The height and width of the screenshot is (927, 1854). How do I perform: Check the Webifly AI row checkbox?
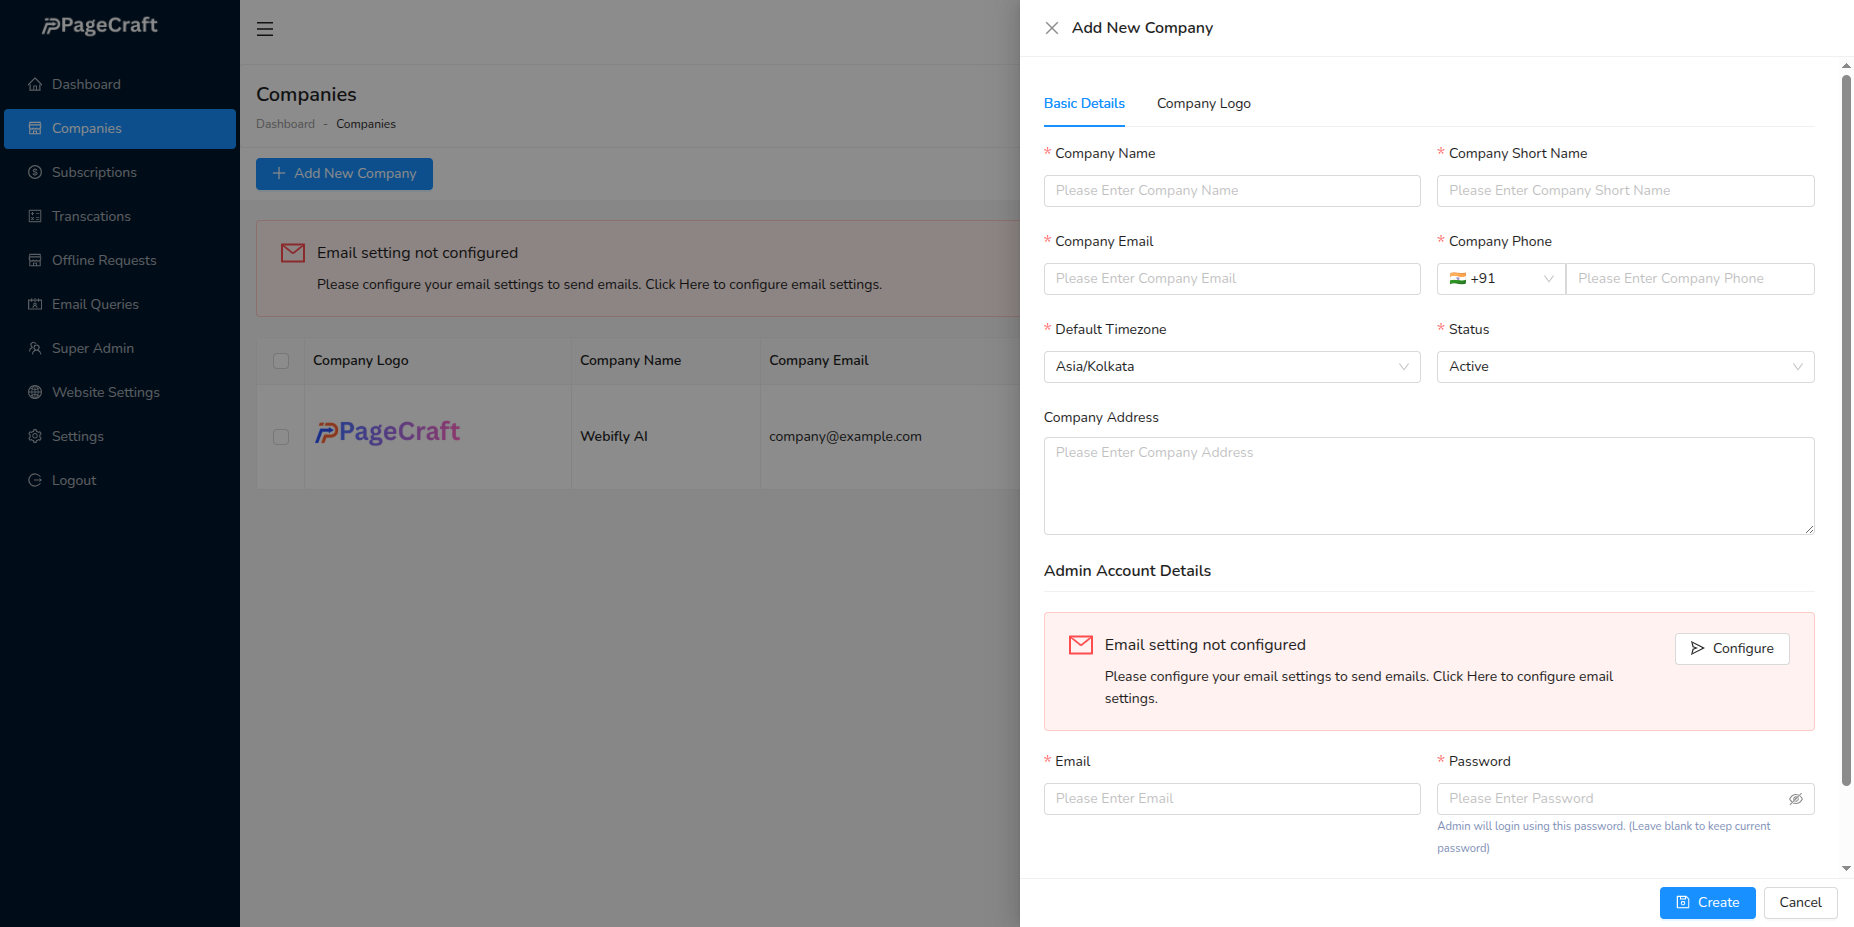tap(281, 437)
